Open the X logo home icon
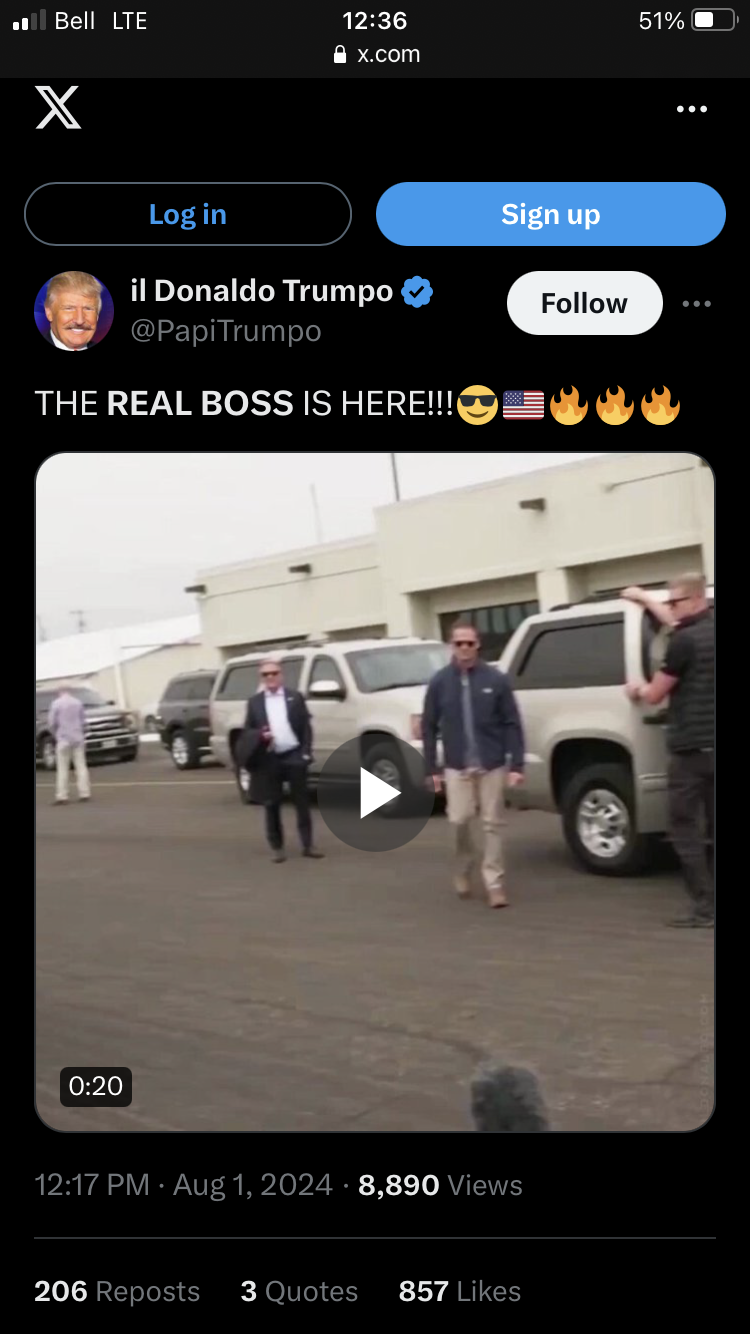 58,108
